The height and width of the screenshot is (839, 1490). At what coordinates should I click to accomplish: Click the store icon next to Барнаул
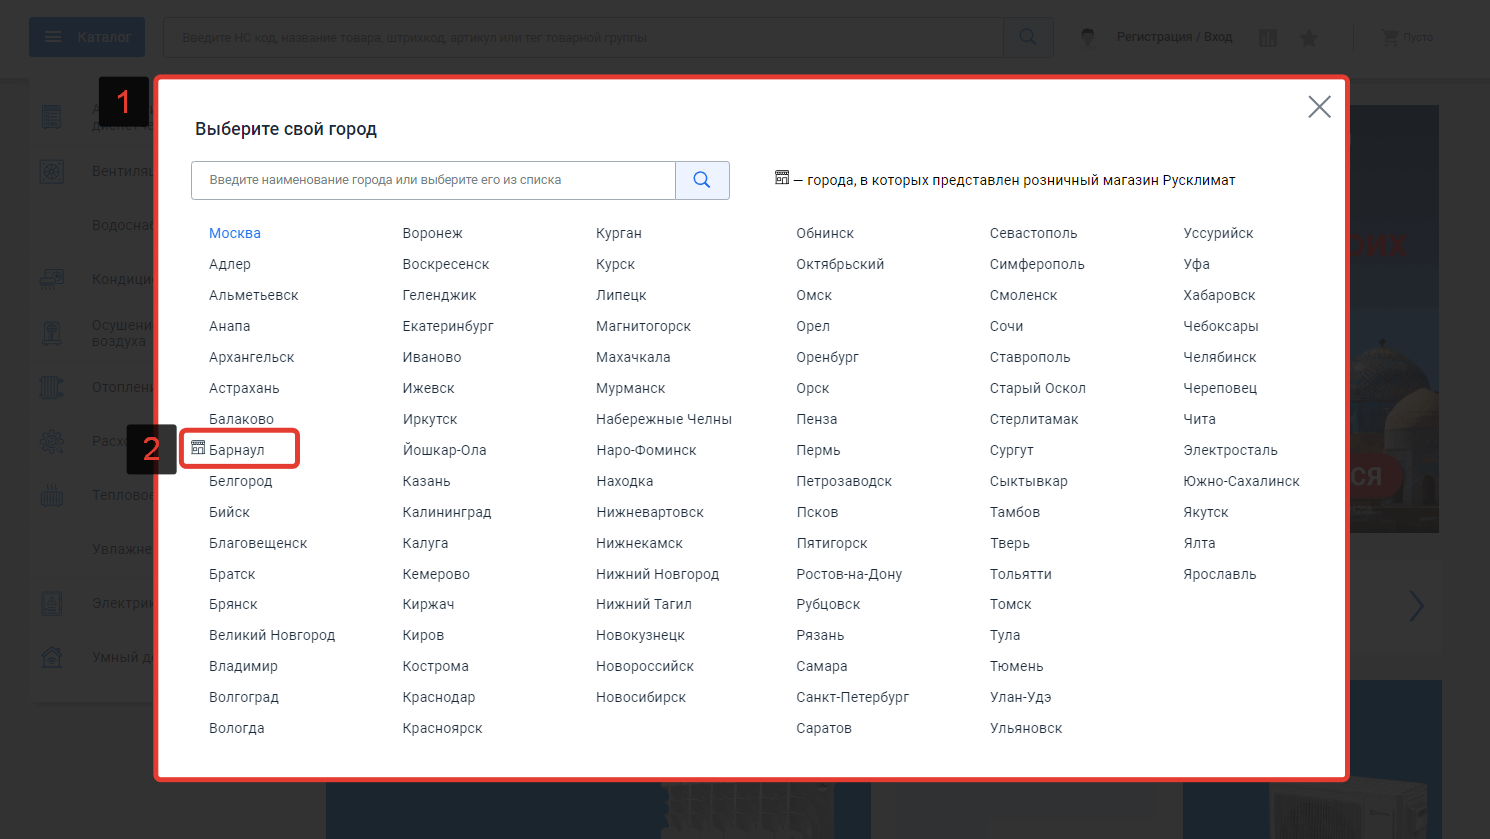click(x=198, y=448)
